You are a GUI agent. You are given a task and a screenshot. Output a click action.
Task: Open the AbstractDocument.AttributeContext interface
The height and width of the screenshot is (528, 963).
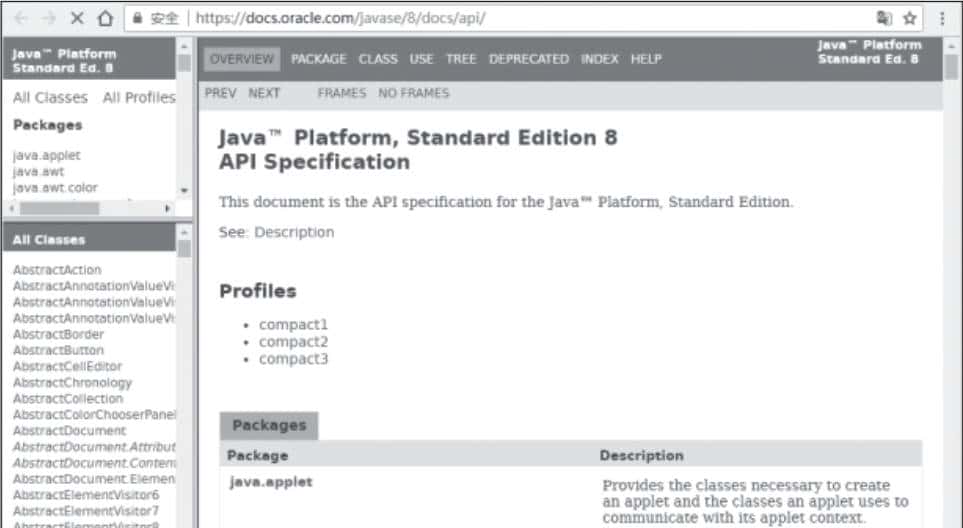(94, 446)
